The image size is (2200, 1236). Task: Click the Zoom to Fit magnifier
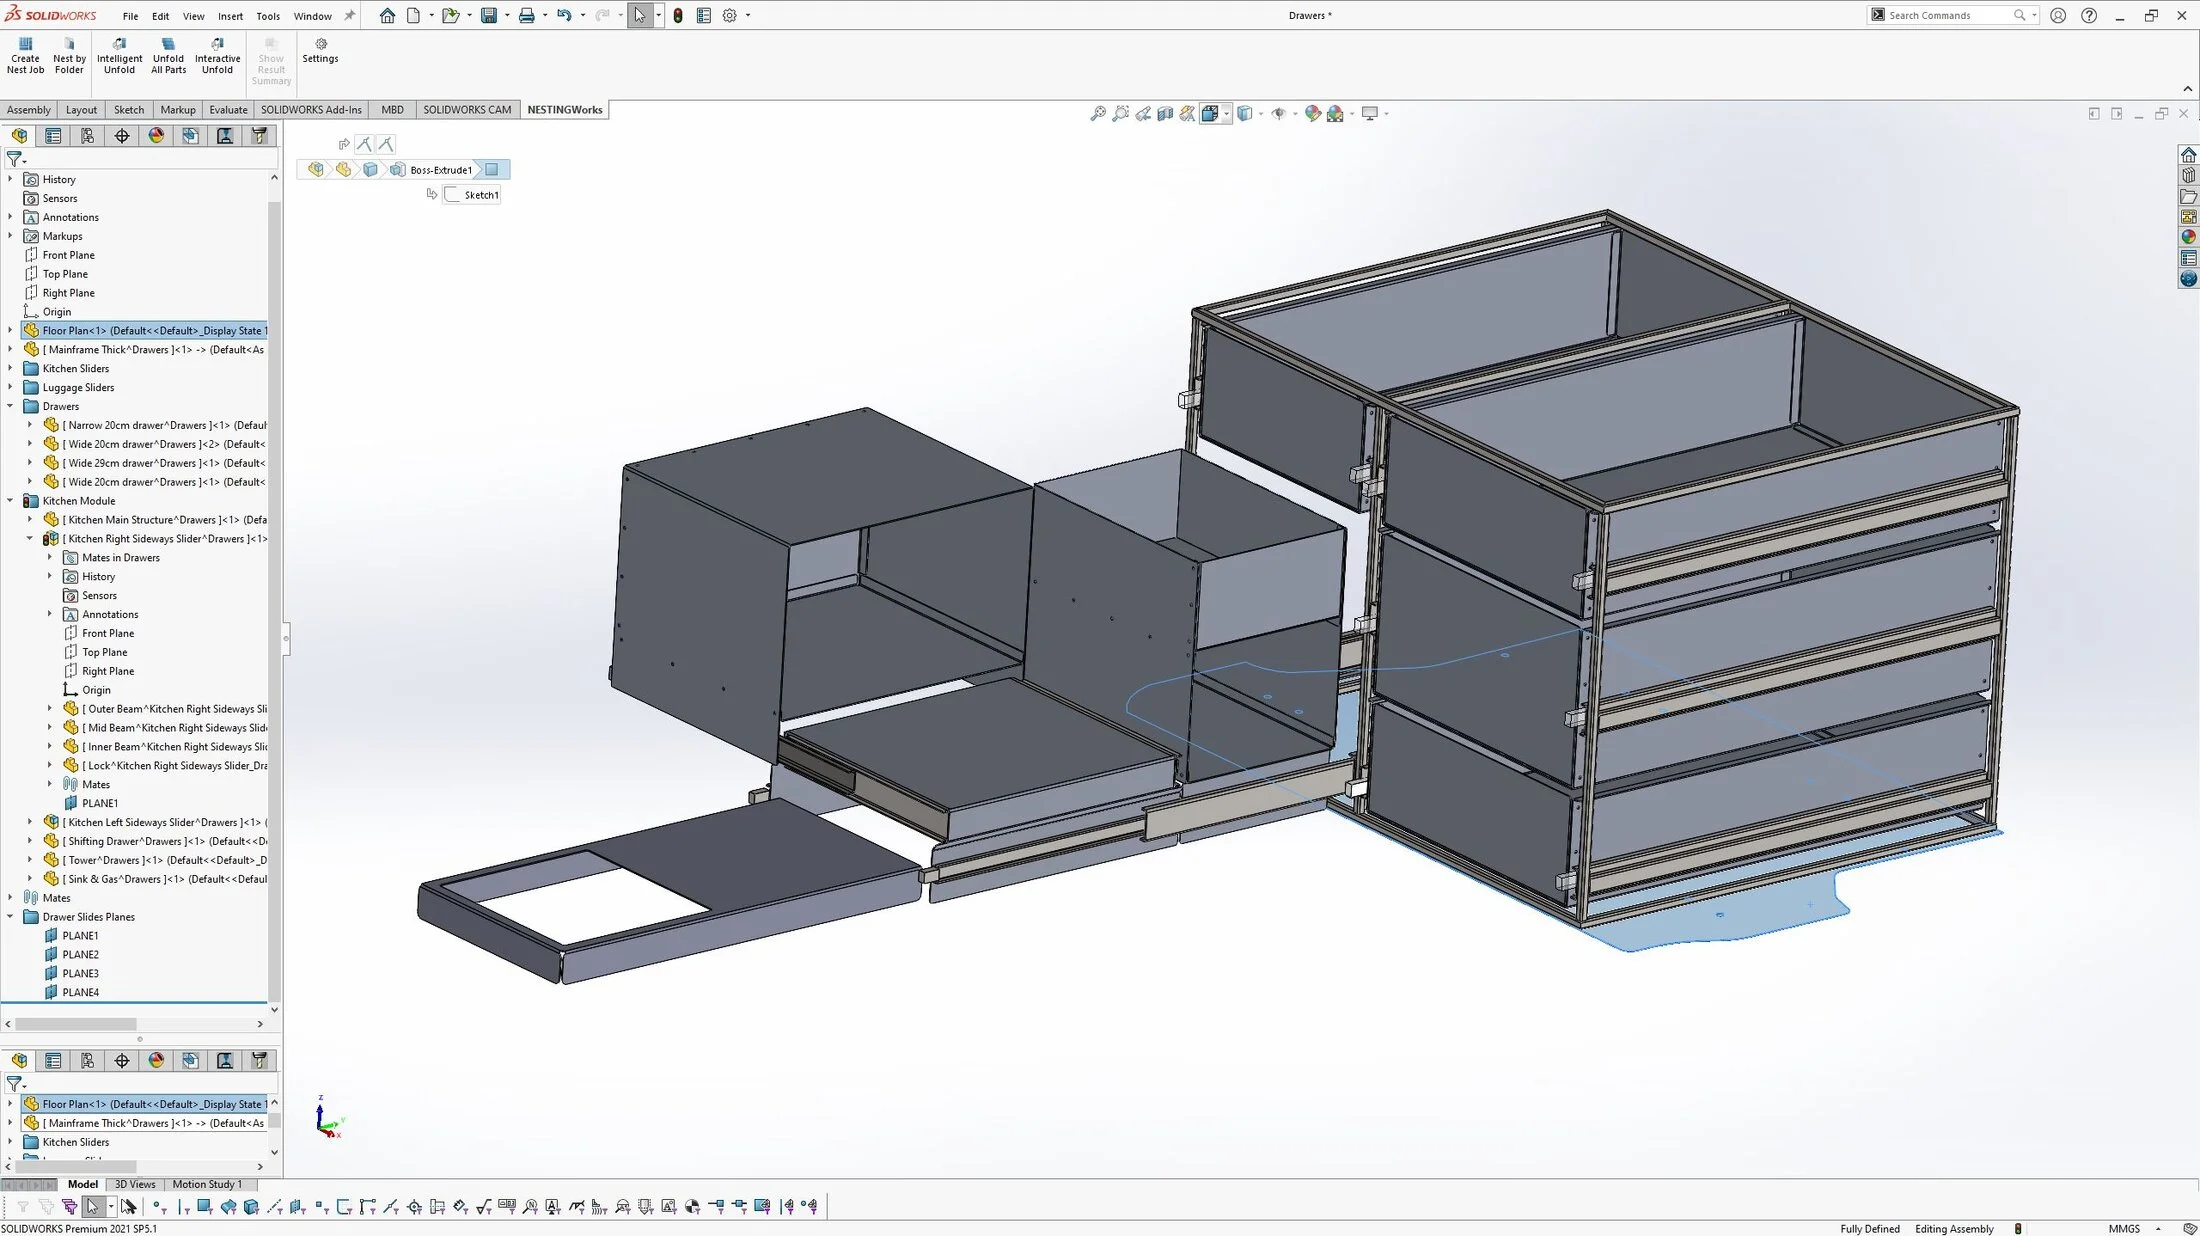[1097, 113]
